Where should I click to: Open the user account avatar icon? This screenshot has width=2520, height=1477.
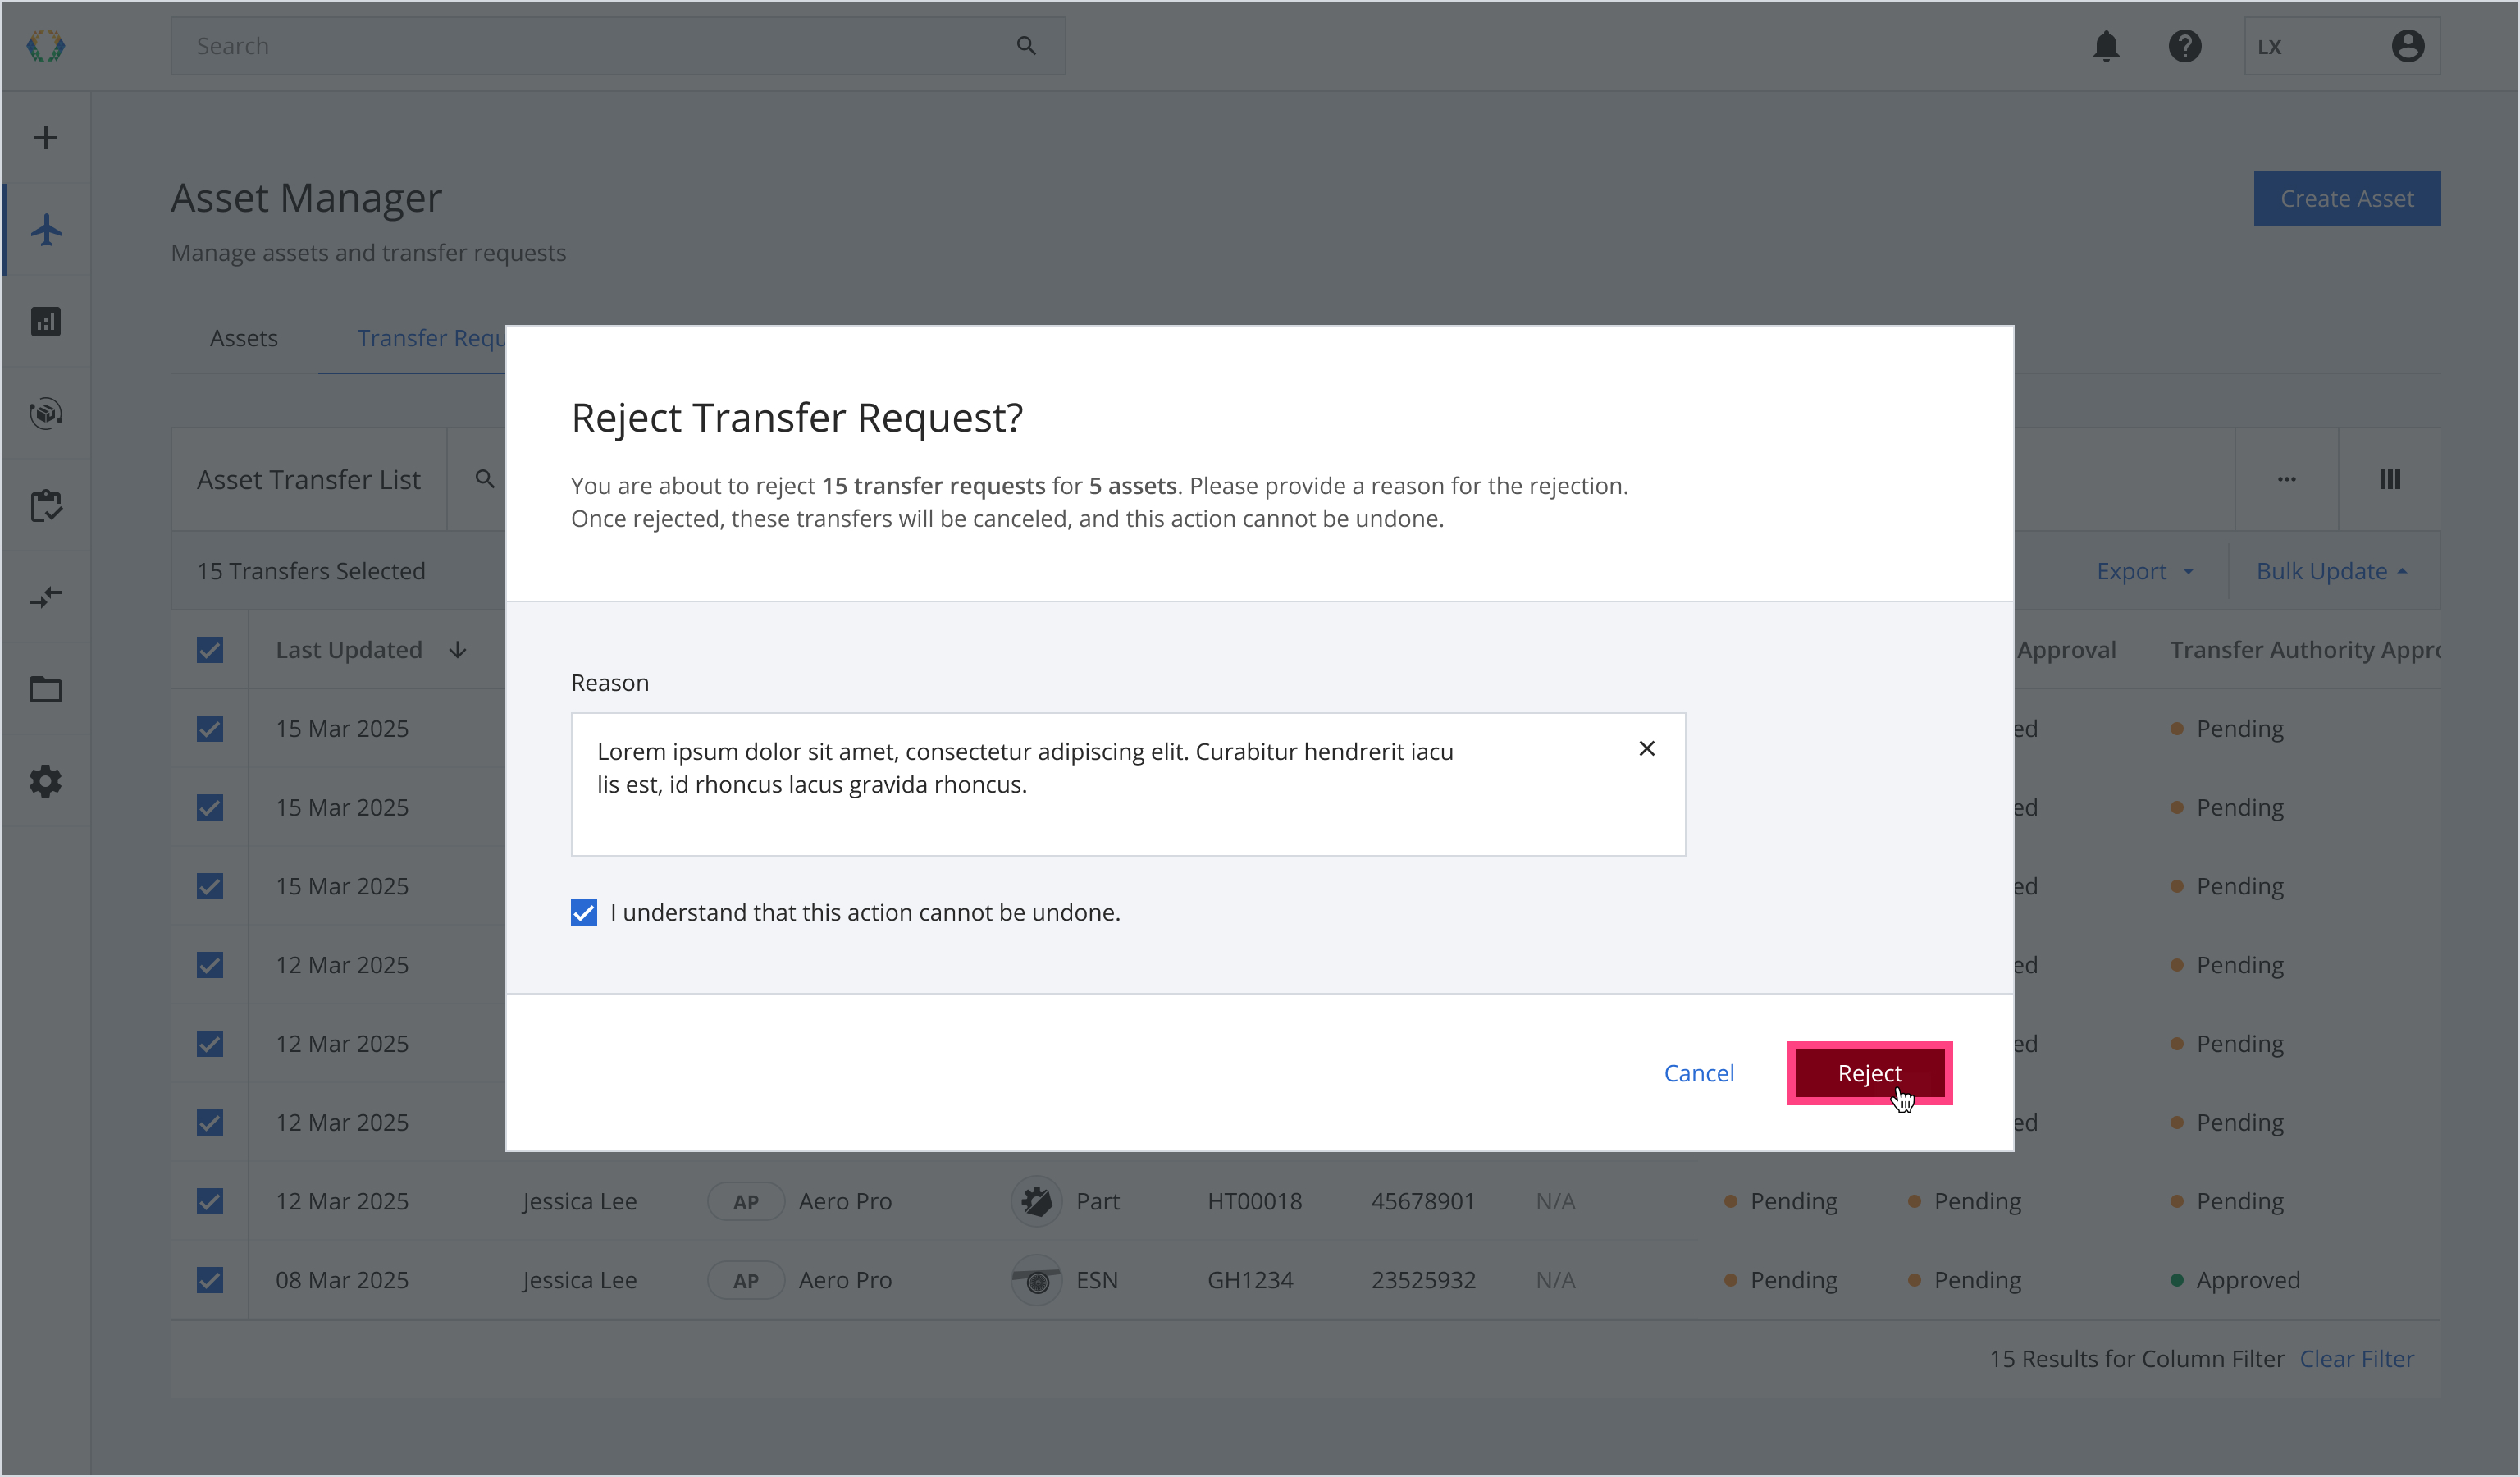[x=2408, y=46]
